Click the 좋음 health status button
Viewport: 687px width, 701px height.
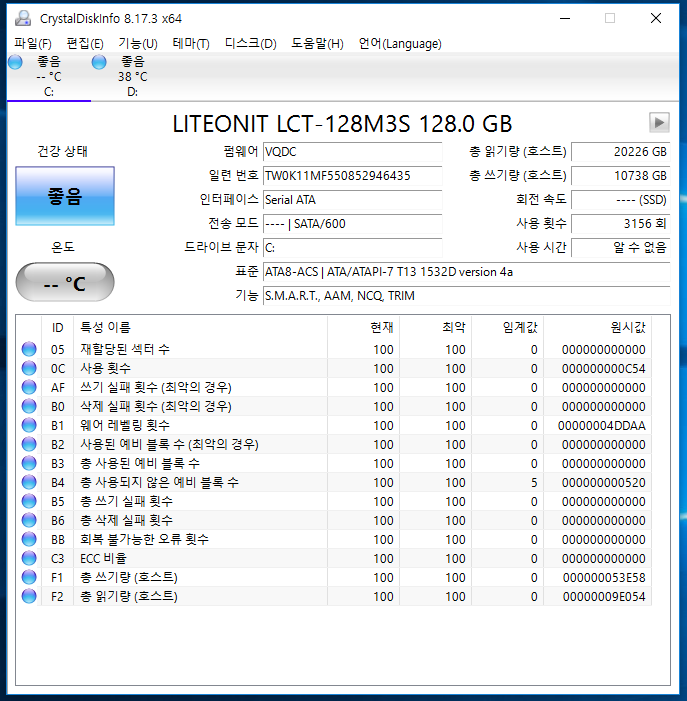click(65, 196)
